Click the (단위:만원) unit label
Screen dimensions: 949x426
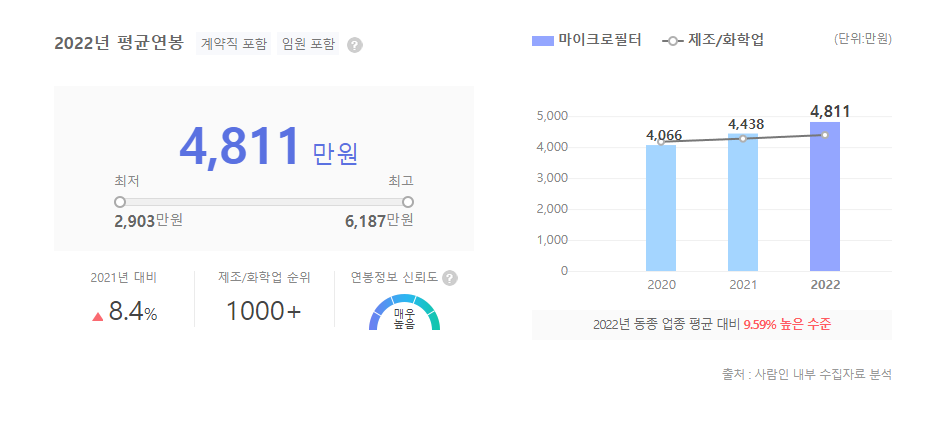tap(862, 39)
